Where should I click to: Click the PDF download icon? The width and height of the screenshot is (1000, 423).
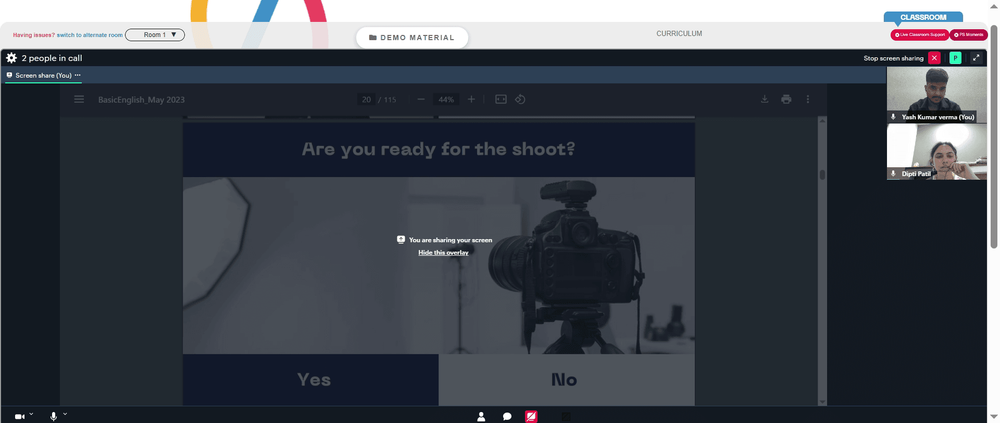pos(765,100)
